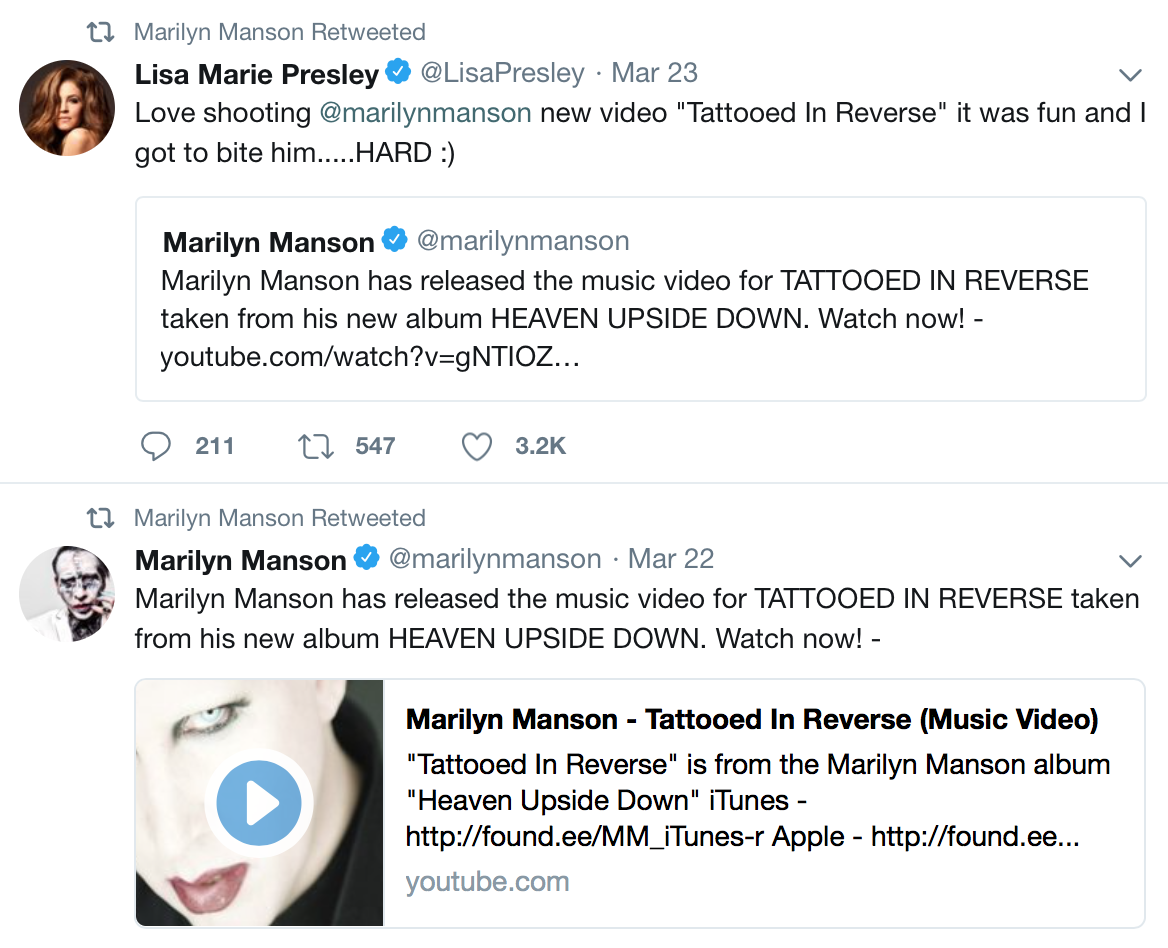The width and height of the screenshot is (1168, 948).
Task: Expand options chevron on Lisa Marie Presley tweet
Action: pos(1130,75)
